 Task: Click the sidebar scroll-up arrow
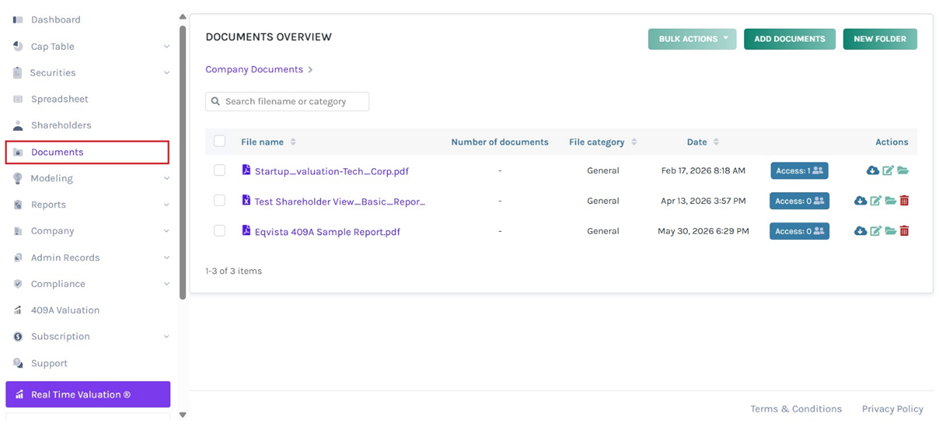click(x=183, y=16)
